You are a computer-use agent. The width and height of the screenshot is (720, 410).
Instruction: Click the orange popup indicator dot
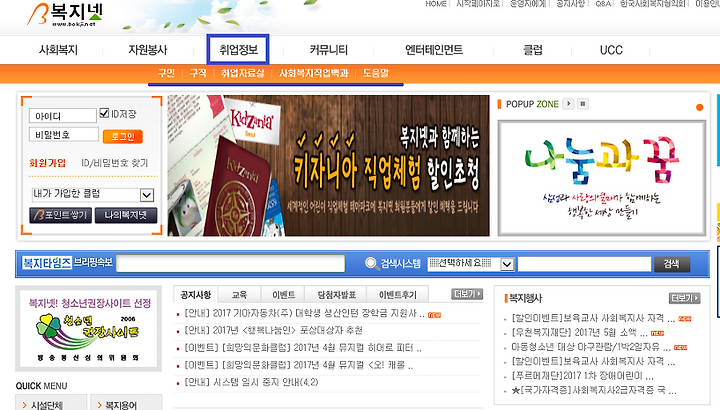click(699, 107)
